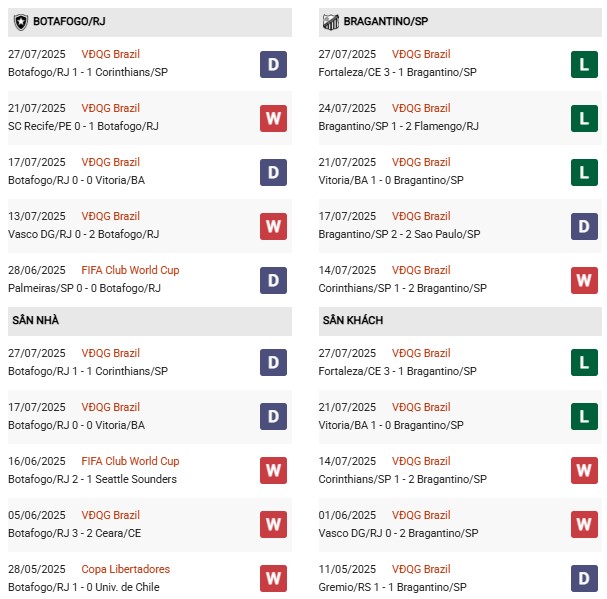Click the D result badge for Botafogo vs Corinthians

[x=273, y=64]
